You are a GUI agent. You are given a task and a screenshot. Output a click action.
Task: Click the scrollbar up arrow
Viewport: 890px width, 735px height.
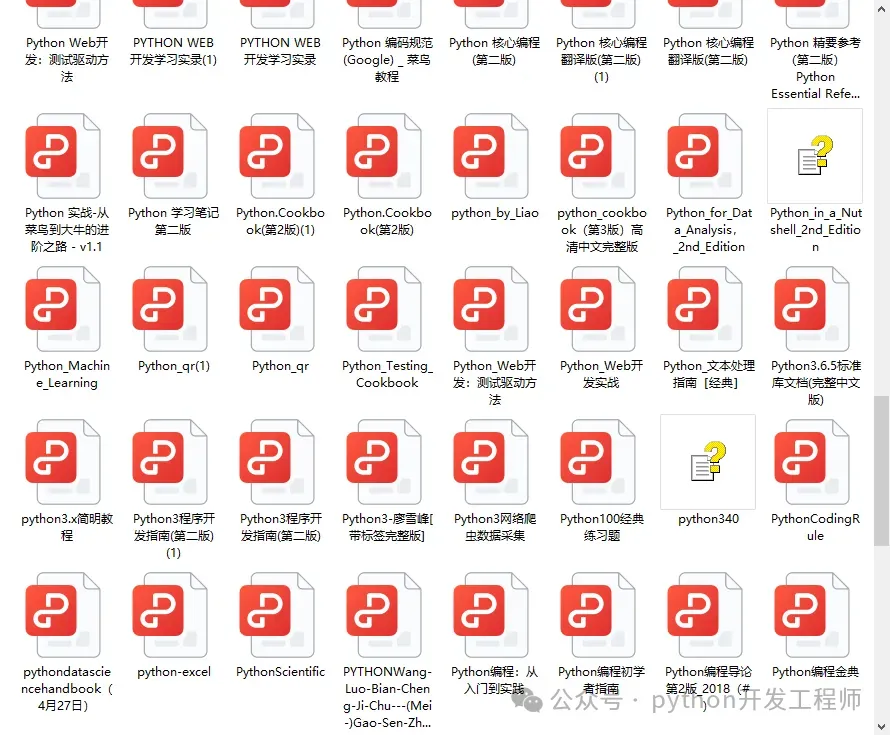(881, 7)
